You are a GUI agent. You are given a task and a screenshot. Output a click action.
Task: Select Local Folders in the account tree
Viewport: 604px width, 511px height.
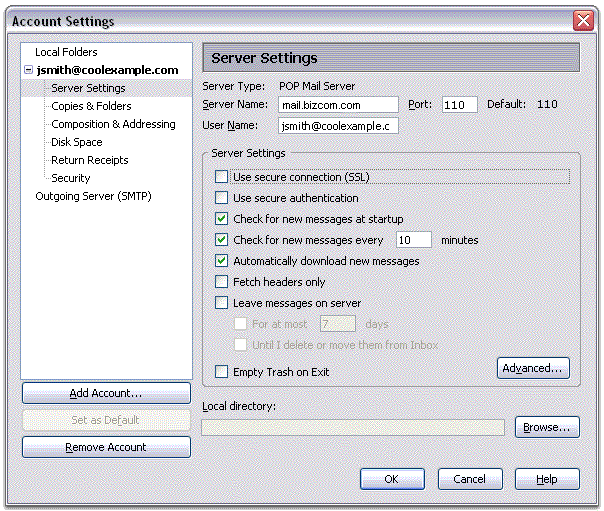(x=66, y=52)
